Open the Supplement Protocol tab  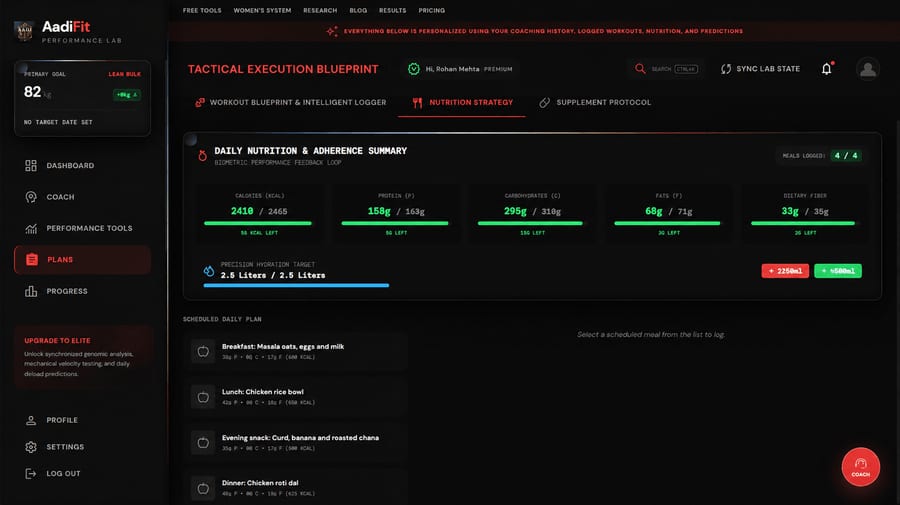click(x=595, y=103)
